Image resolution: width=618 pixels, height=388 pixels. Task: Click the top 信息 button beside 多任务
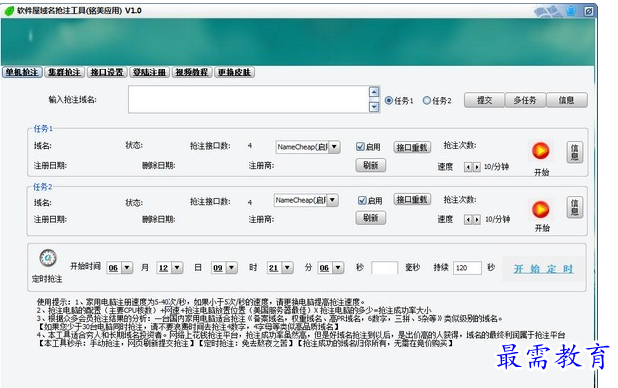pyautogui.click(x=566, y=101)
